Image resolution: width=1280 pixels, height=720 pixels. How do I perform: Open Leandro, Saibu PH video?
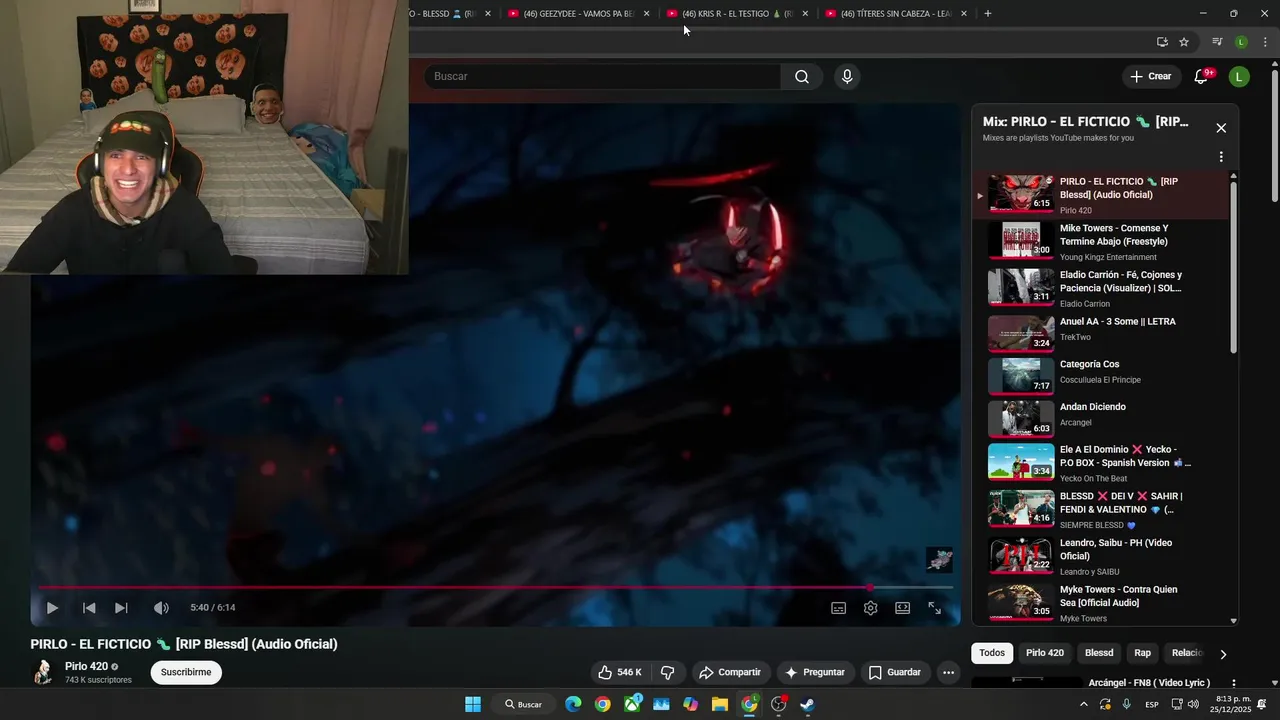pos(1100,556)
